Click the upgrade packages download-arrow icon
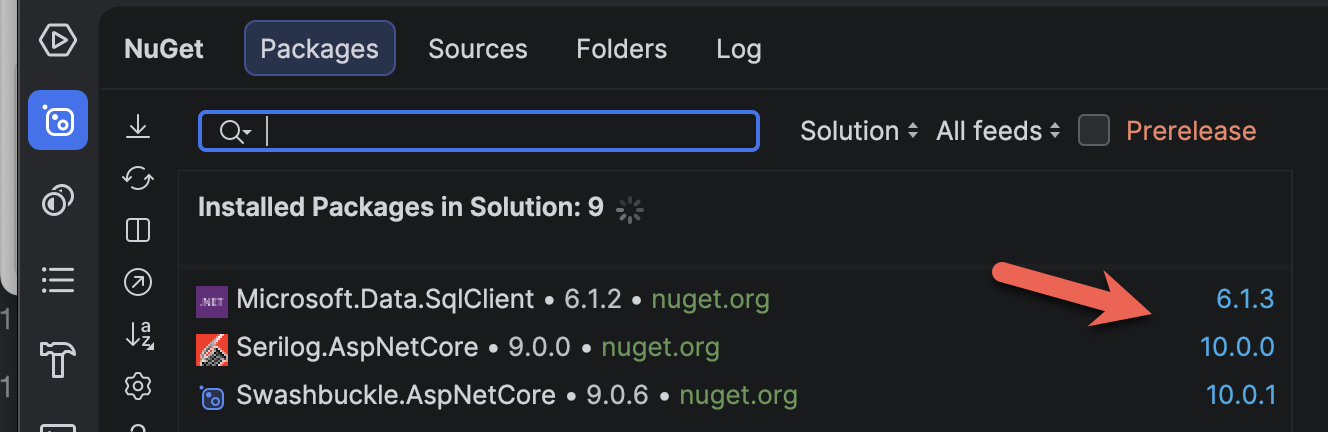Image resolution: width=1328 pixels, height=432 pixels. pos(138,127)
